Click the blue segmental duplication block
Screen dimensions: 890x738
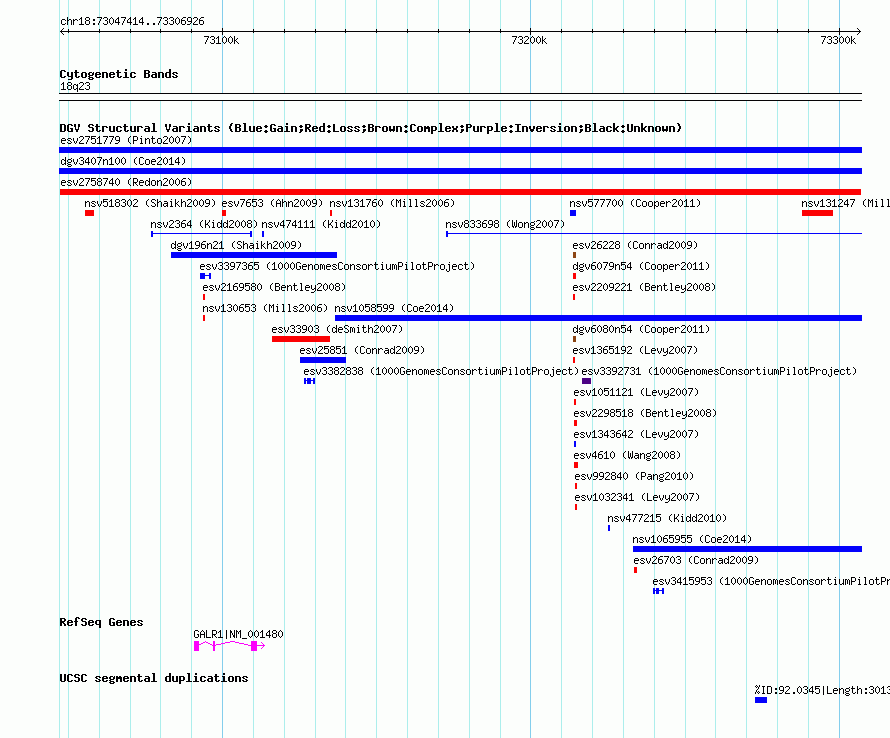761,701
